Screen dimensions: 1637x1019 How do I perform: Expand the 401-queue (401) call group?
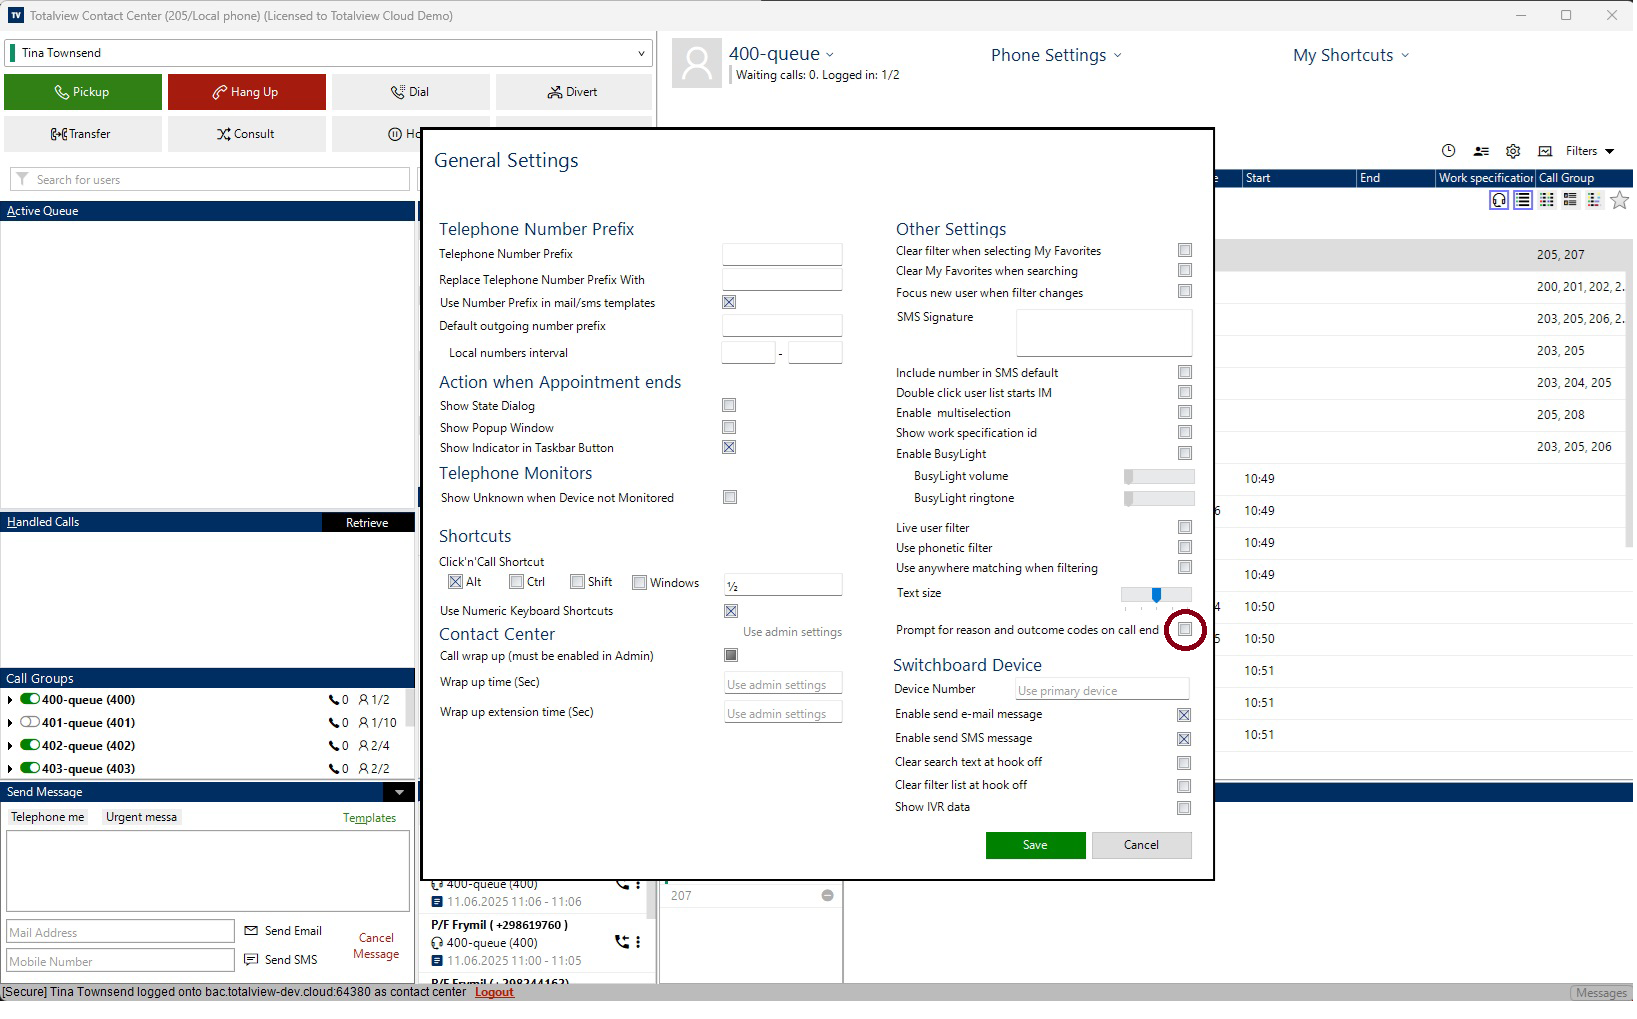click(10, 723)
